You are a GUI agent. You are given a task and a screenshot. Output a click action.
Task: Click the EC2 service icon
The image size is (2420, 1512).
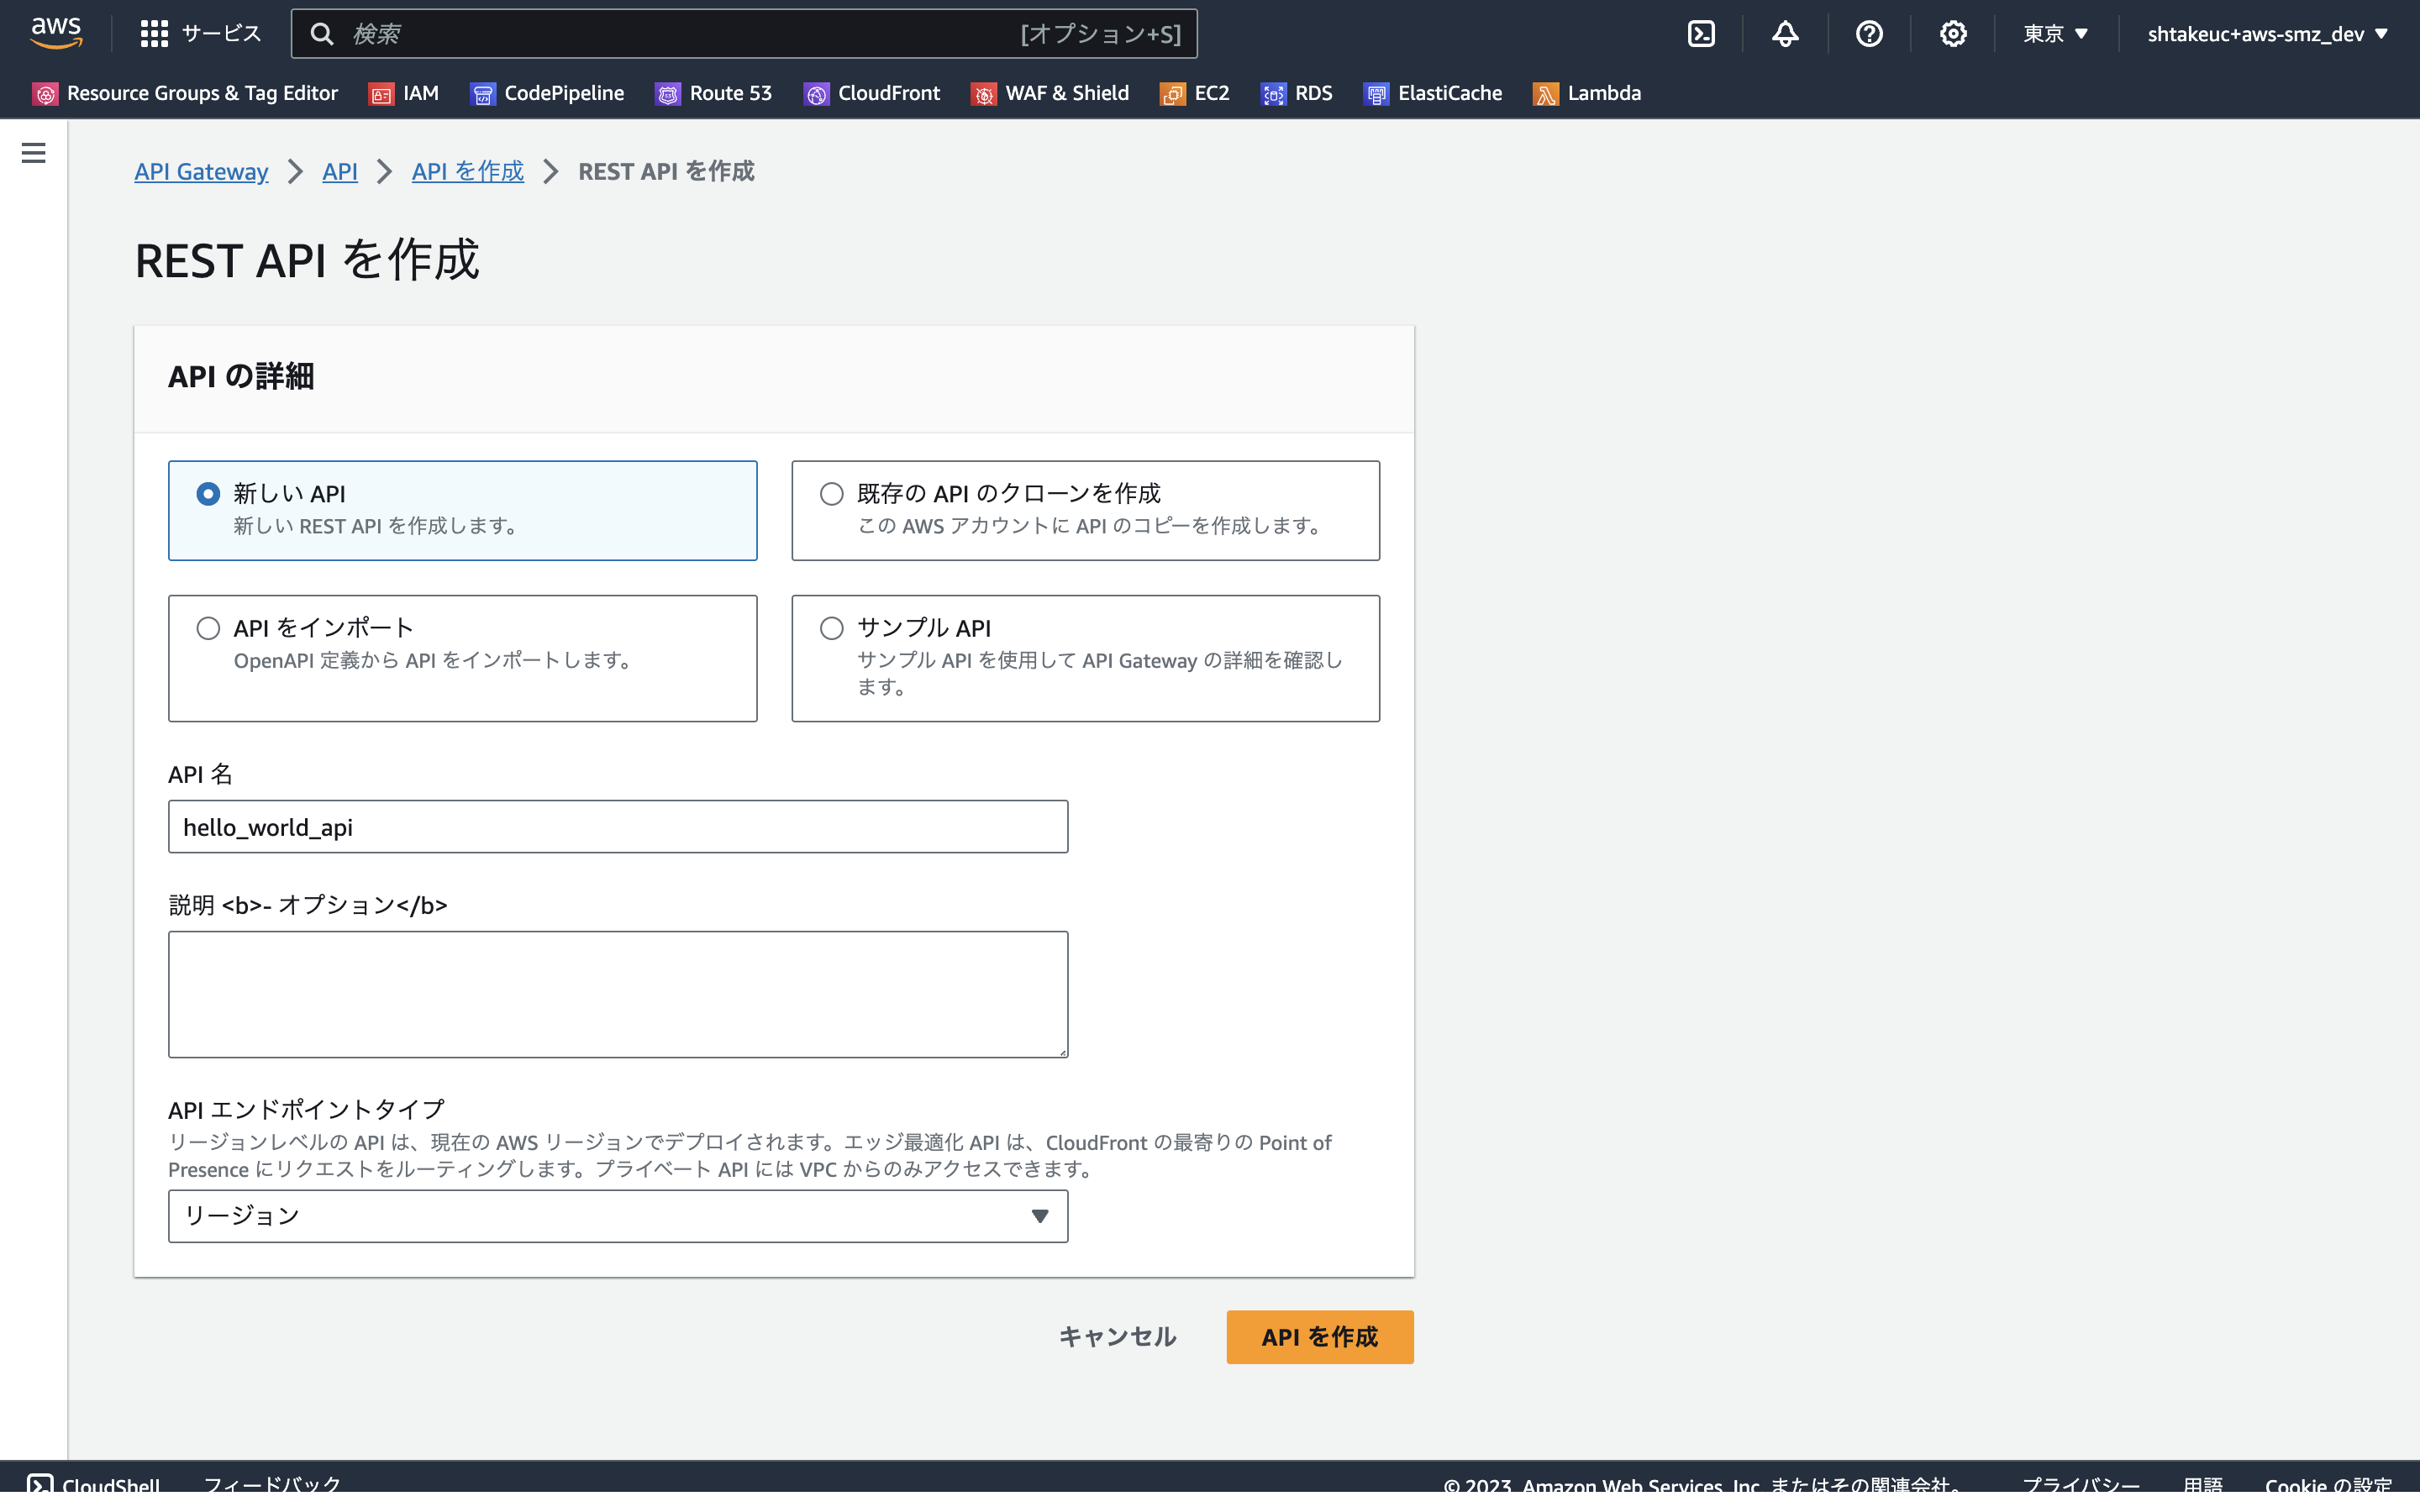[1172, 94]
